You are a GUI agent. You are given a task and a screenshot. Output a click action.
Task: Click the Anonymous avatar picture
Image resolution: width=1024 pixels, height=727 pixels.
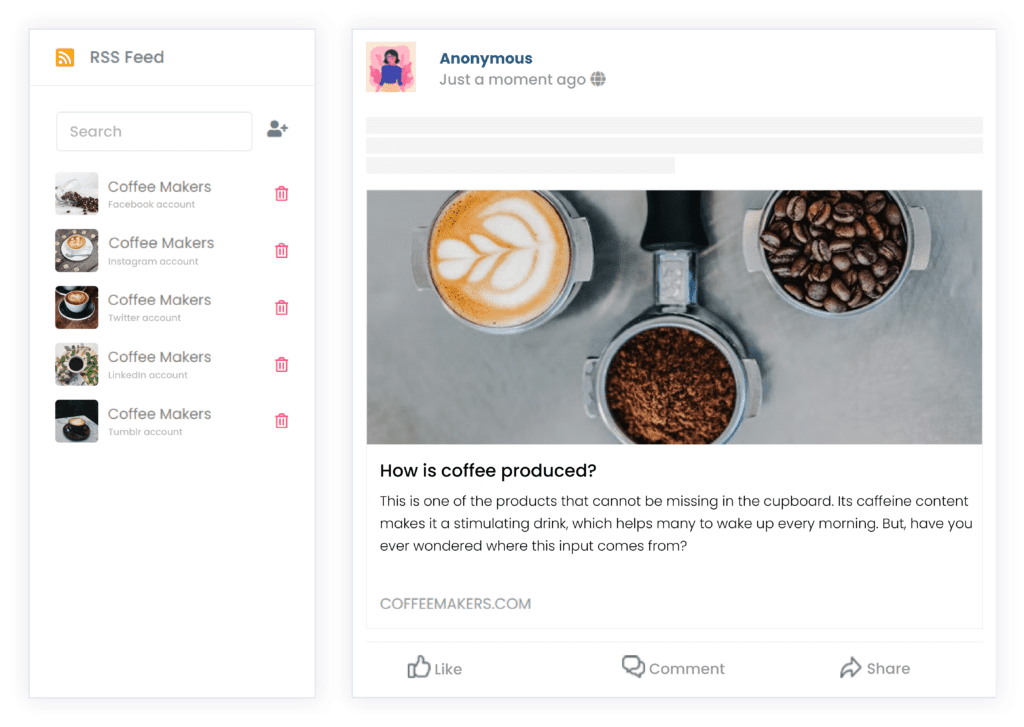tap(391, 67)
